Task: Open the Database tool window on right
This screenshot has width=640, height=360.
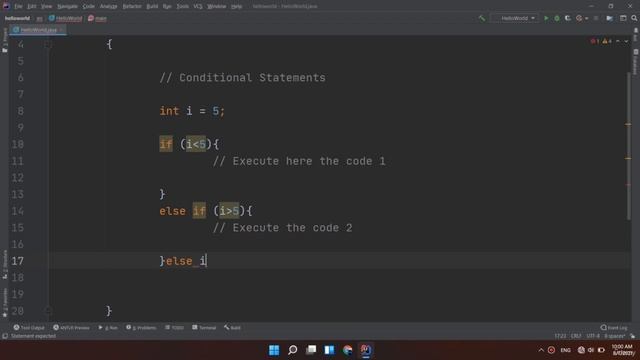Action: [636, 61]
